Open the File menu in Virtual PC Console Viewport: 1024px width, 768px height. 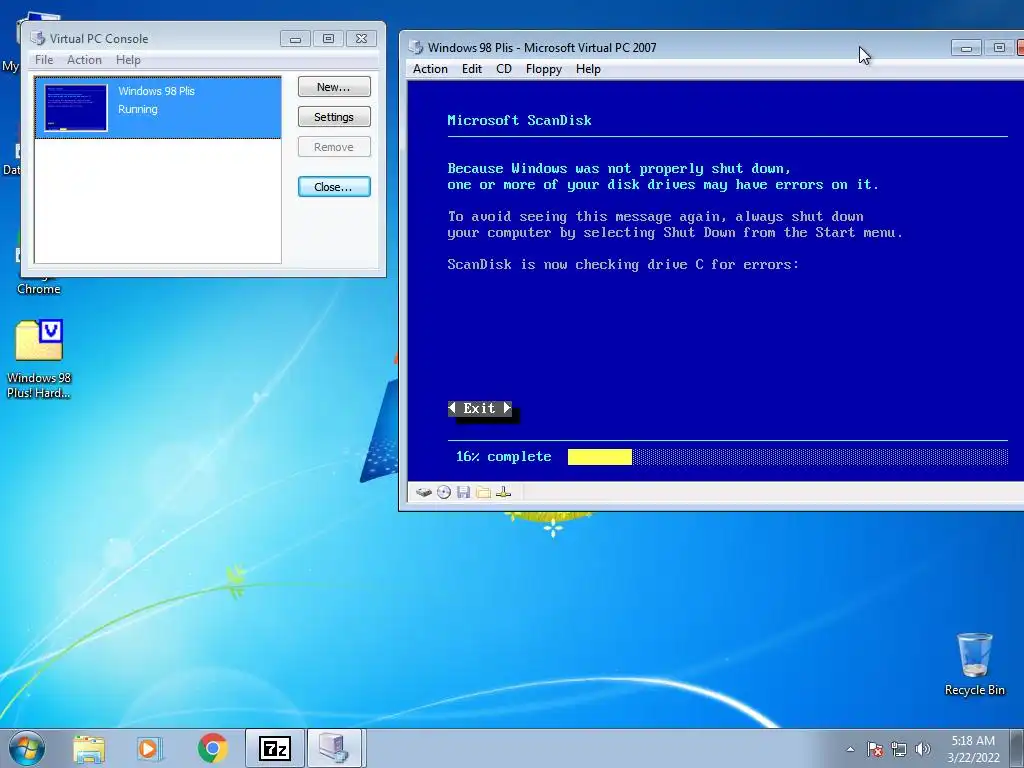click(44, 59)
